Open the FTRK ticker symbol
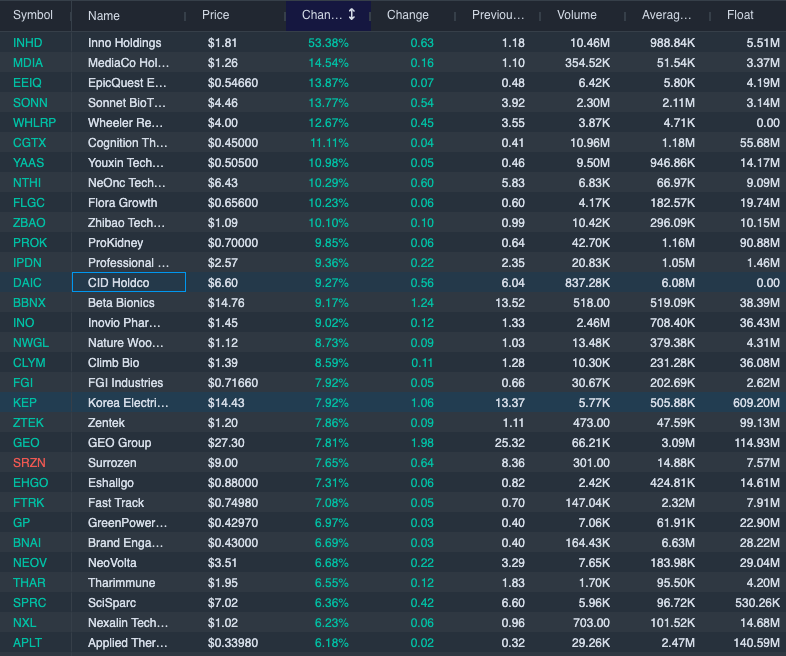Screen dimensions: 786x656 (29, 503)
